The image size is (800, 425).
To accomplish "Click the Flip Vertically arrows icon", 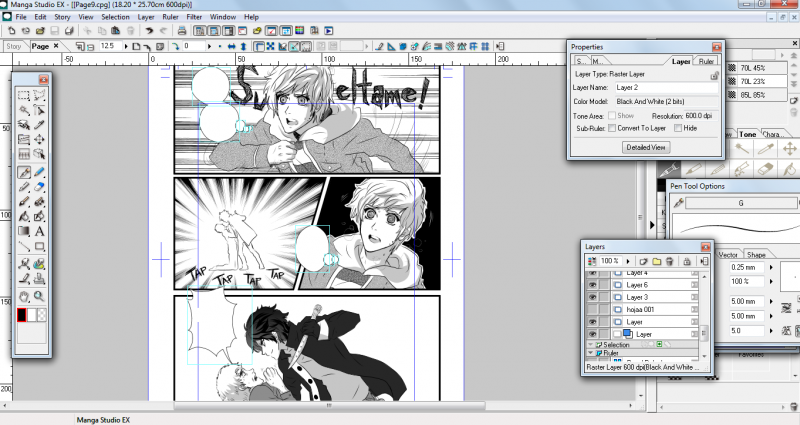I will [243, 46].
